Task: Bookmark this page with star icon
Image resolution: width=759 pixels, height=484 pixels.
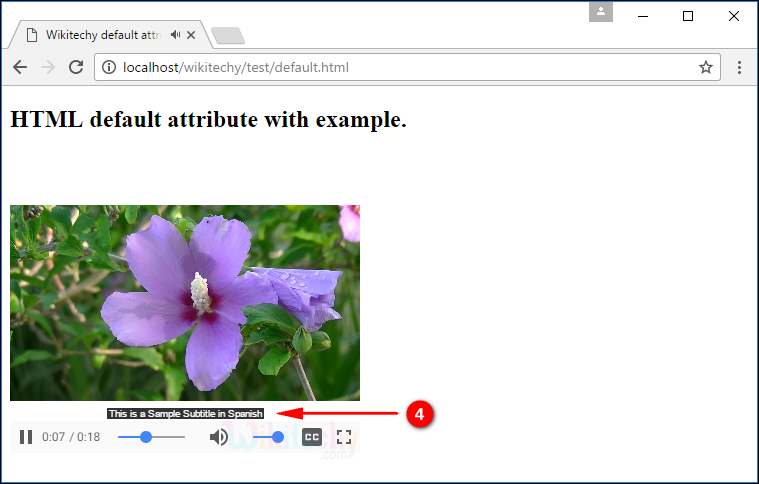Action: (705, 68)
